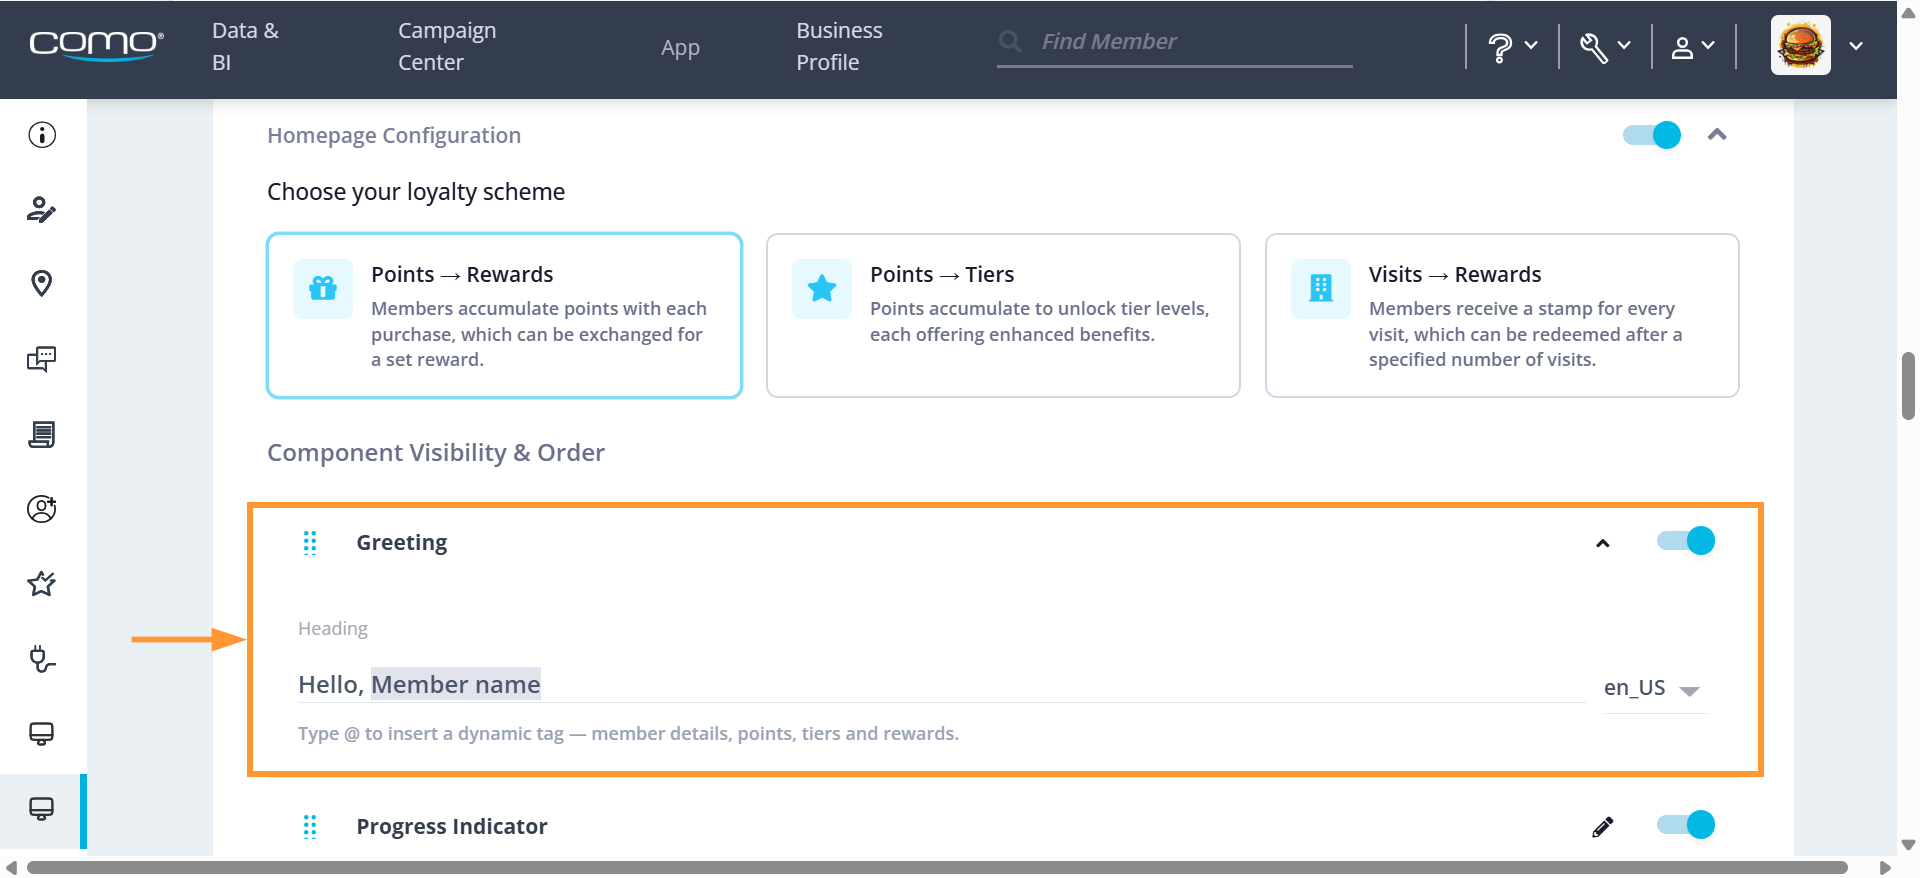Select the star icon in Points Tiers card
Viewport: 1920px width, 878px height.
(x=822, y=289)
